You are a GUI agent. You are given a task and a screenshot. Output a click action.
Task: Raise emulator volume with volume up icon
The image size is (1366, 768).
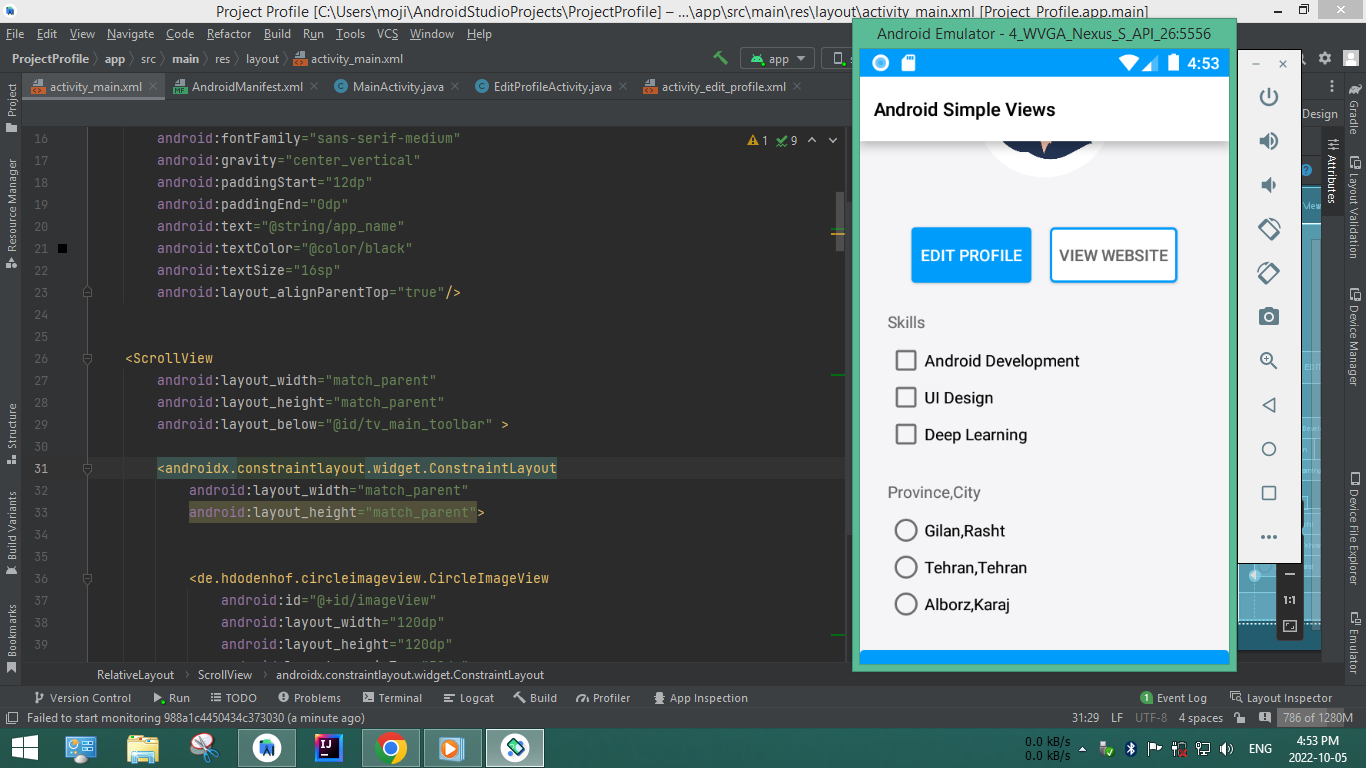pos(1269,141)
